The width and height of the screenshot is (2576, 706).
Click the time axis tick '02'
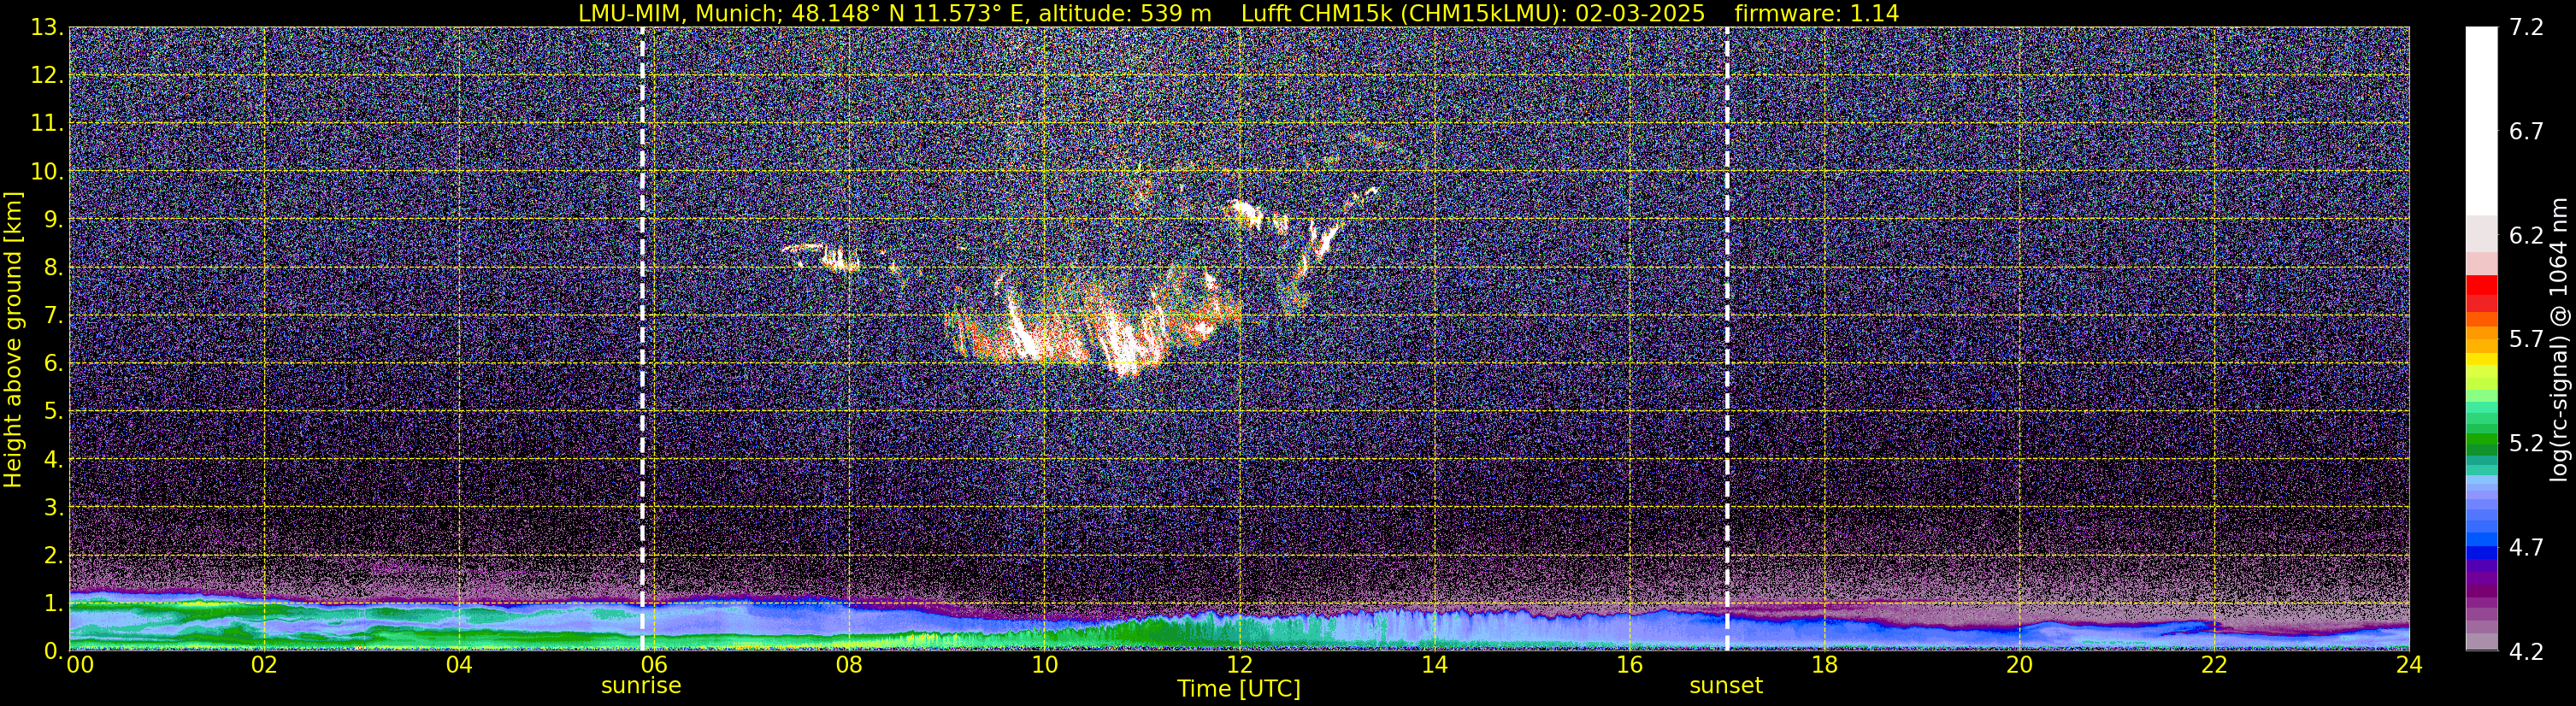pyautogui.click(x=263, y=665)
